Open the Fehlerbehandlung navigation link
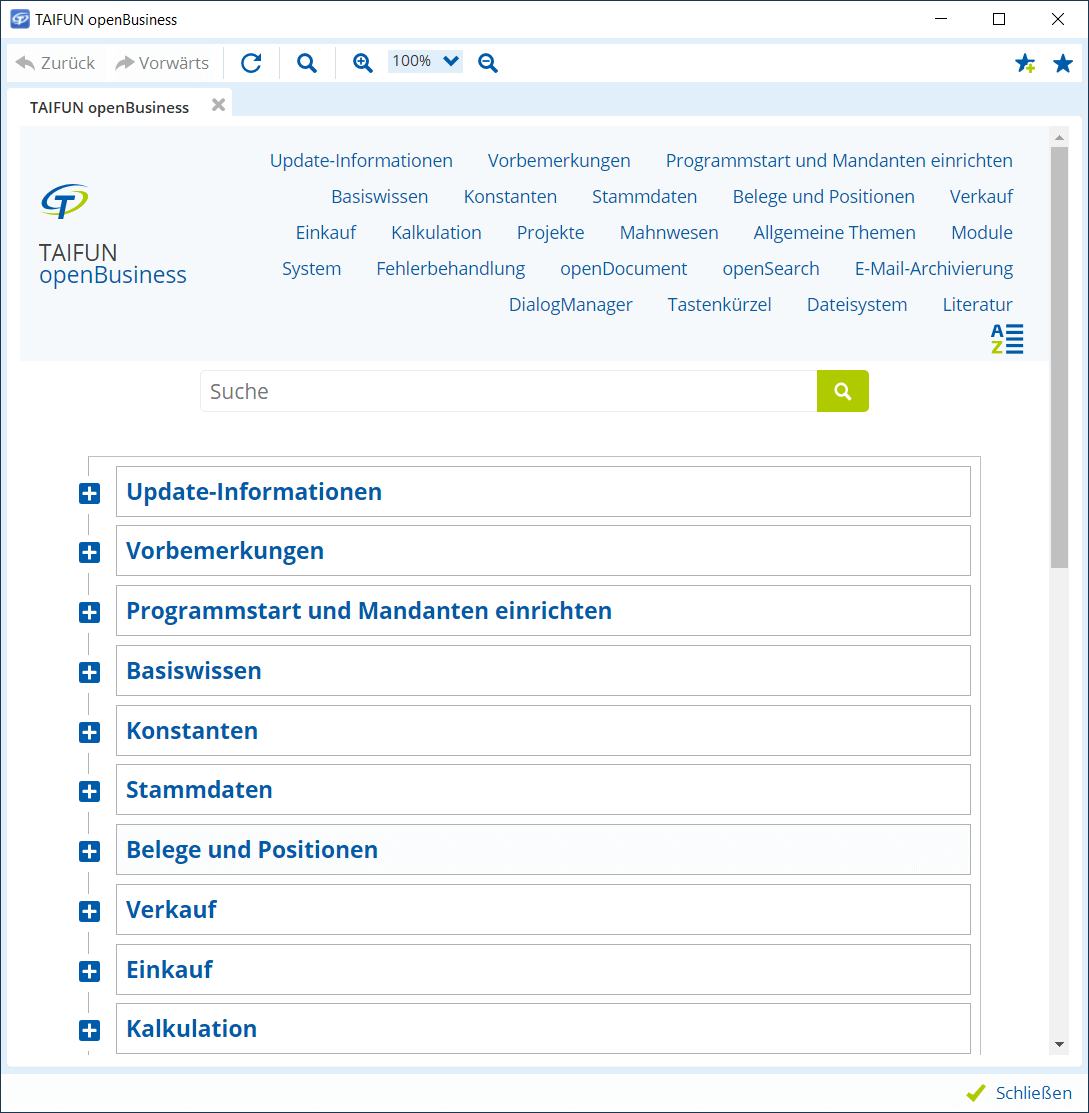The height and width of the screenshot is (1113, 1089). pos(450,269)
